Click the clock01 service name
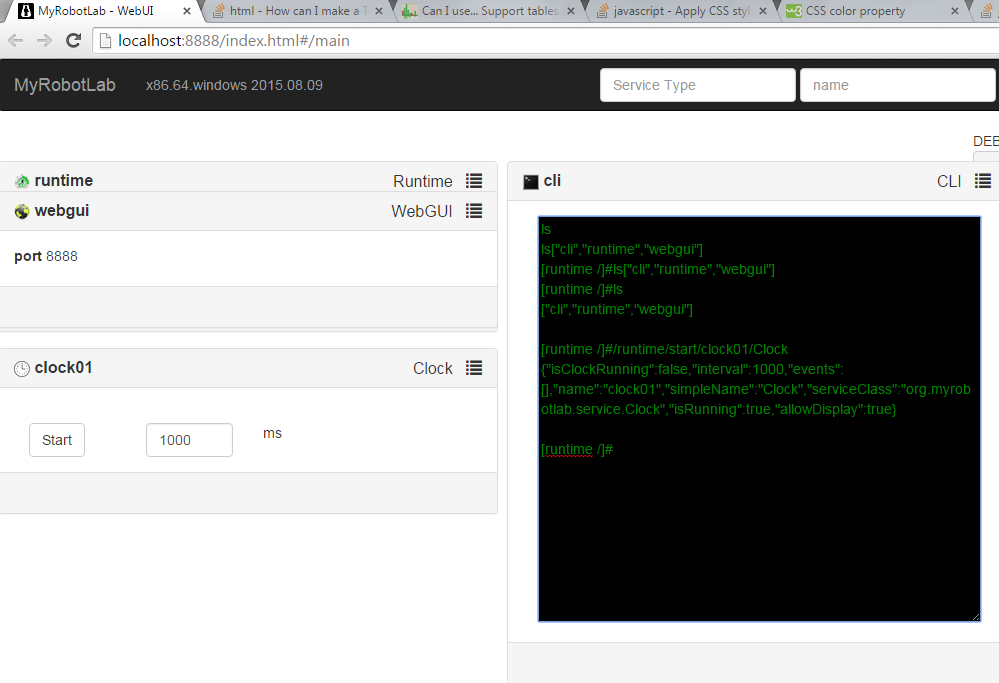 pyautogui.click(x=64, y=368)
